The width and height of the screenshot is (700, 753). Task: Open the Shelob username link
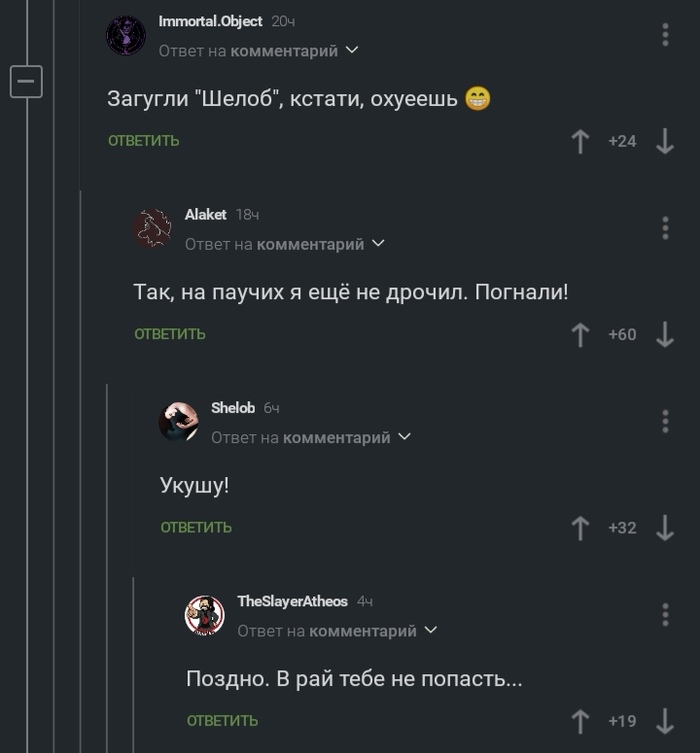point(233,408)
